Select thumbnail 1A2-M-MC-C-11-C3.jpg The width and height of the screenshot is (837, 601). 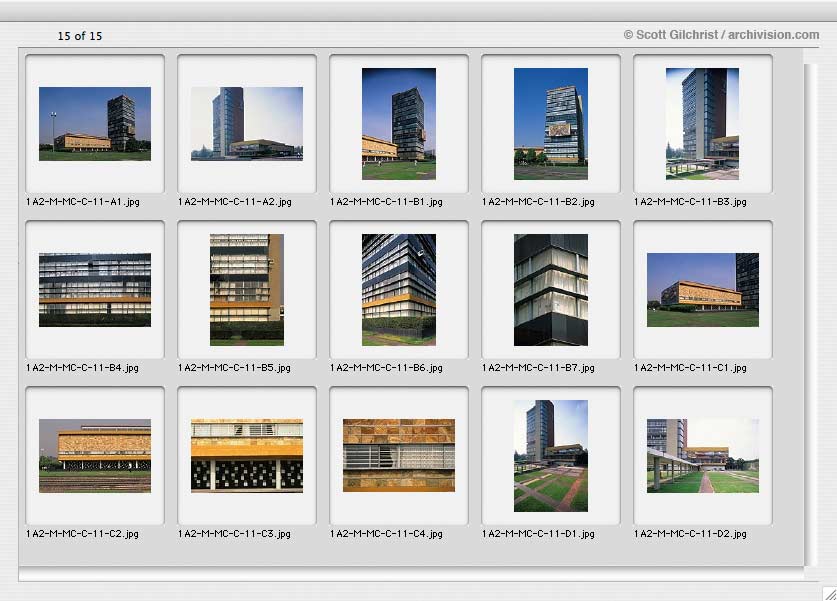tap(247, 456)
